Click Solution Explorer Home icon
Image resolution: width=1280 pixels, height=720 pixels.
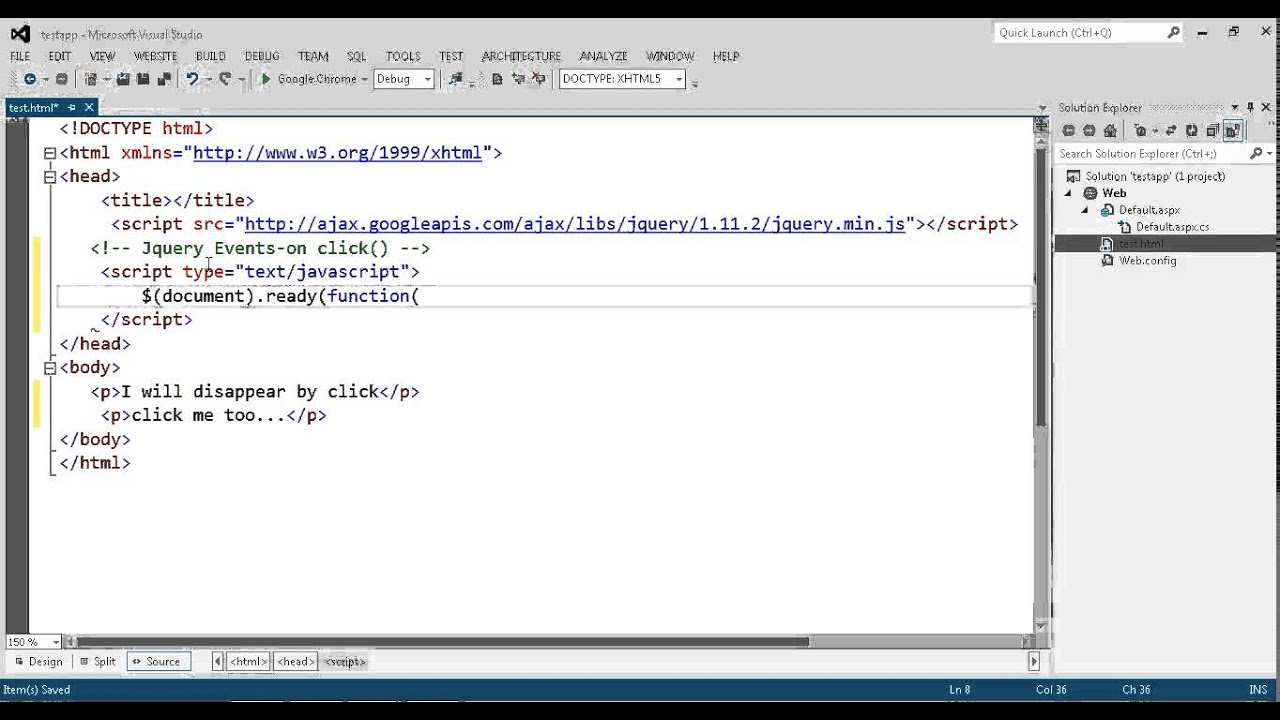1110,130
